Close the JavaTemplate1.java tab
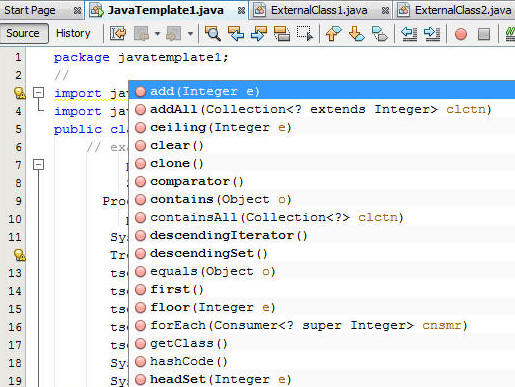This screenshot has width=515, height=387. (x=241, y=11)
